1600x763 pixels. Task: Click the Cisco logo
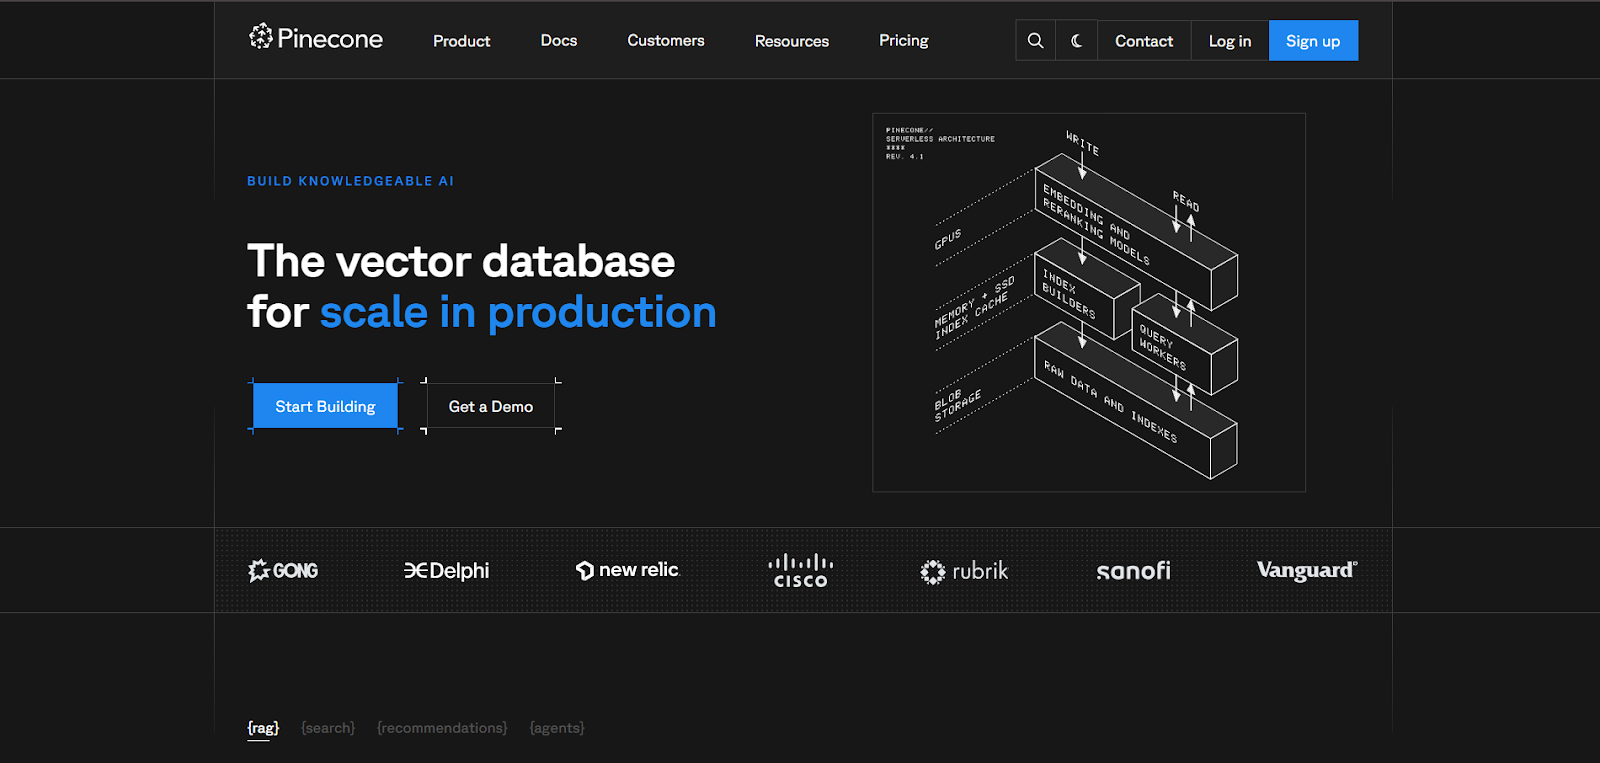800,570
